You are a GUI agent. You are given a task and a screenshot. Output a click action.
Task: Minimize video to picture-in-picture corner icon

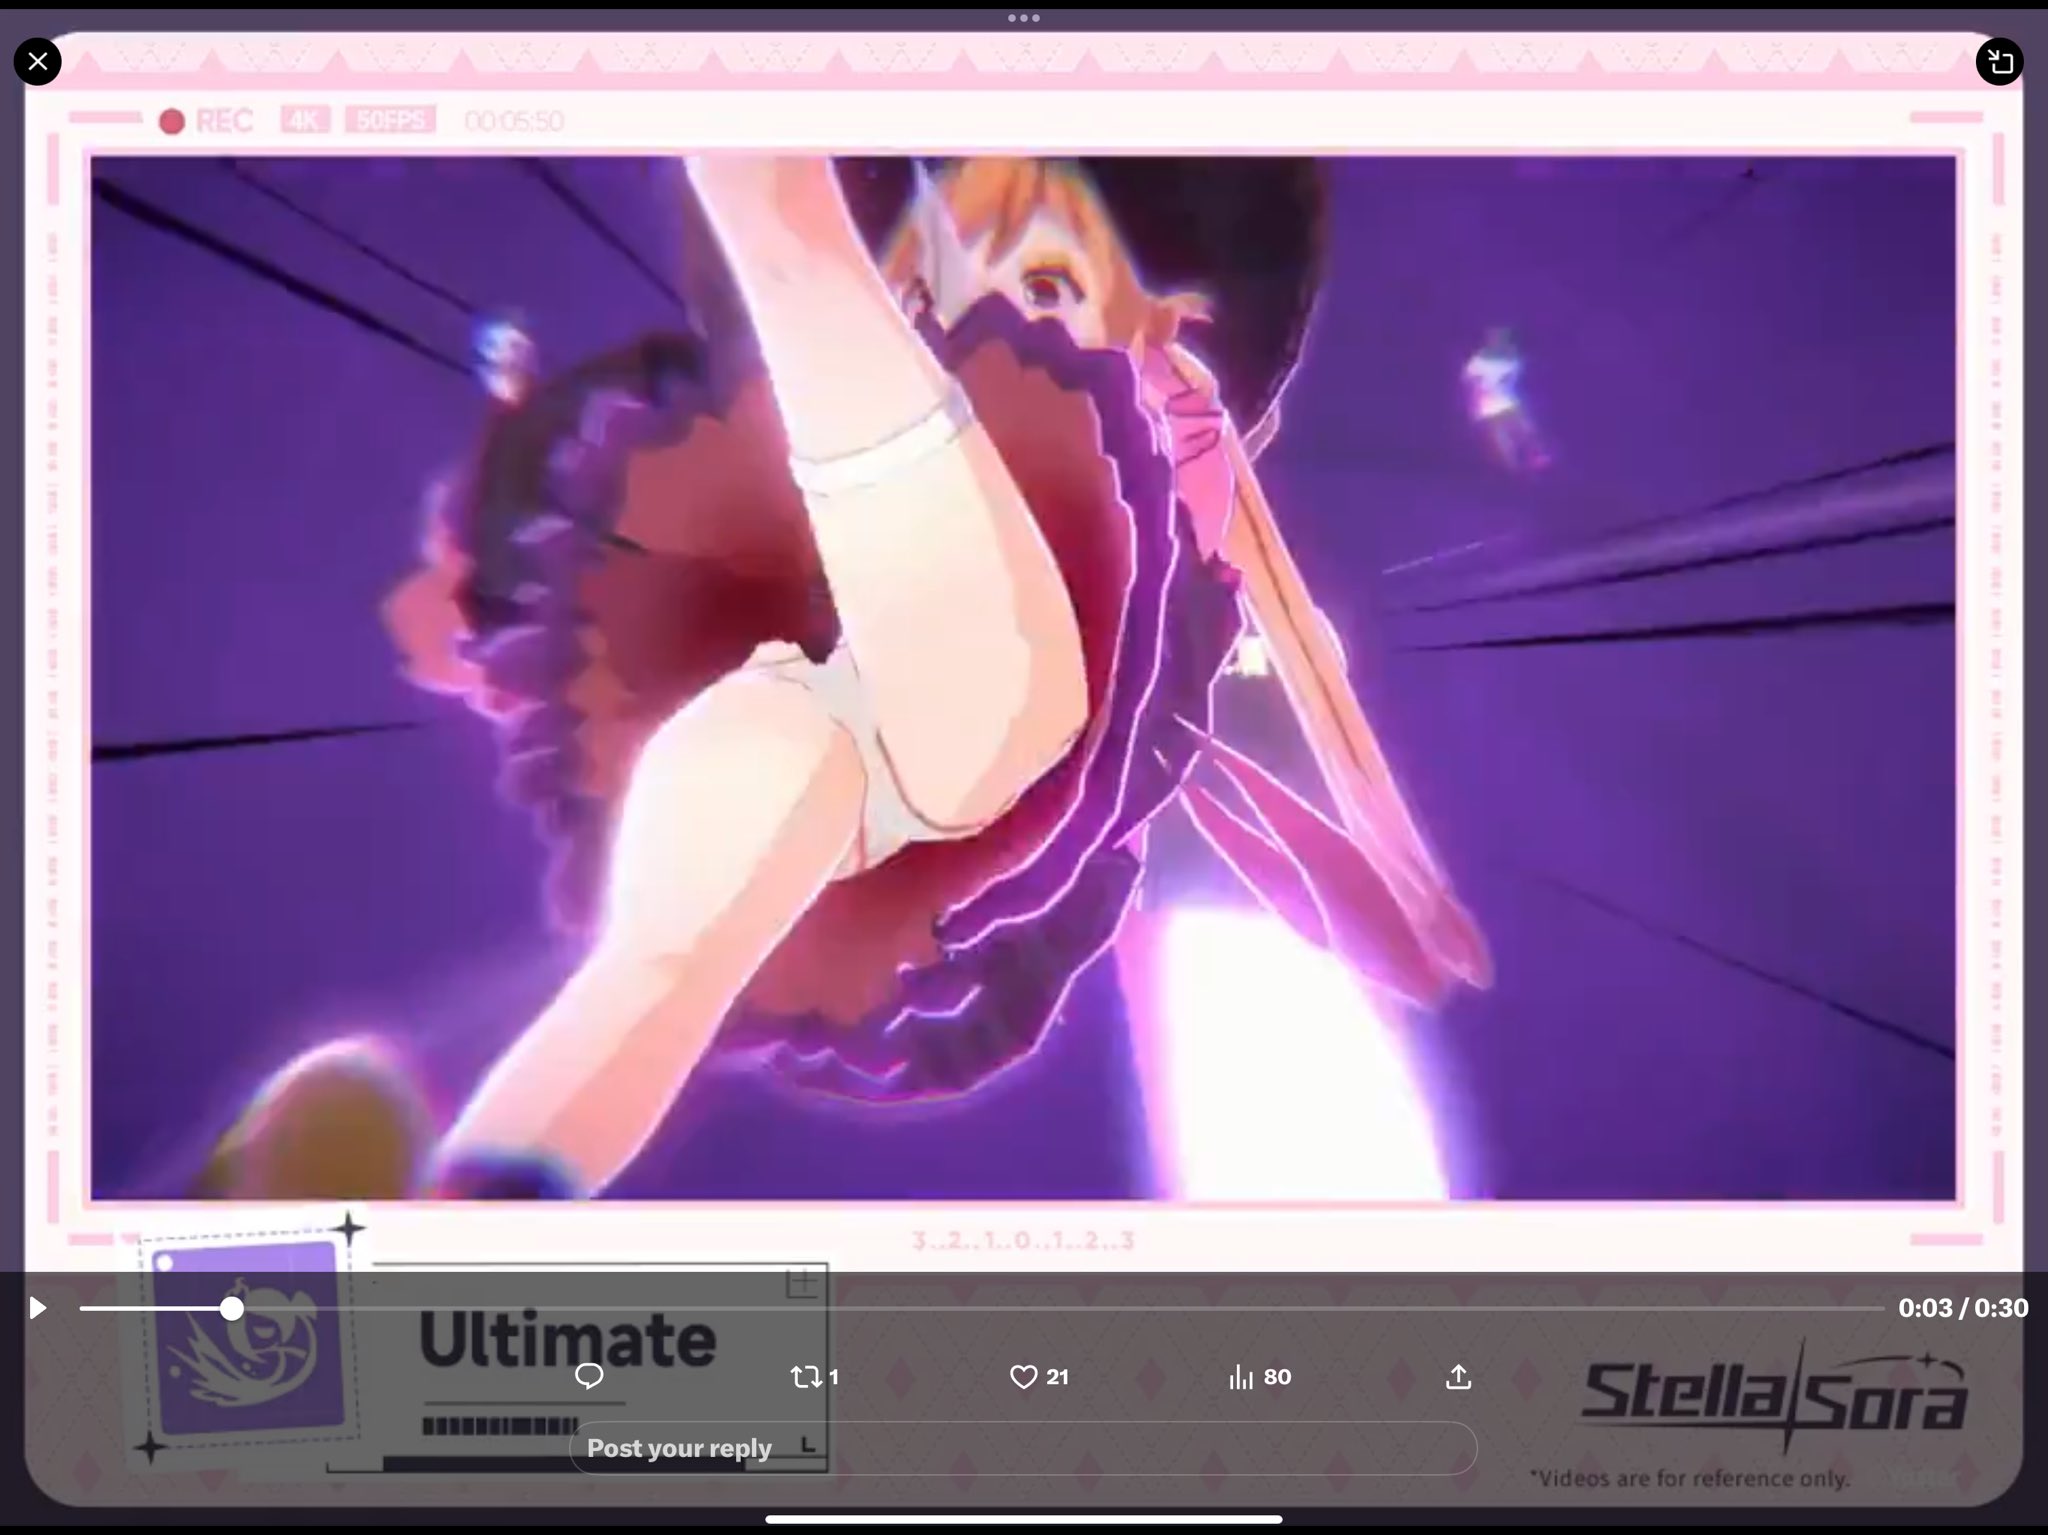tap(1999, 62)
